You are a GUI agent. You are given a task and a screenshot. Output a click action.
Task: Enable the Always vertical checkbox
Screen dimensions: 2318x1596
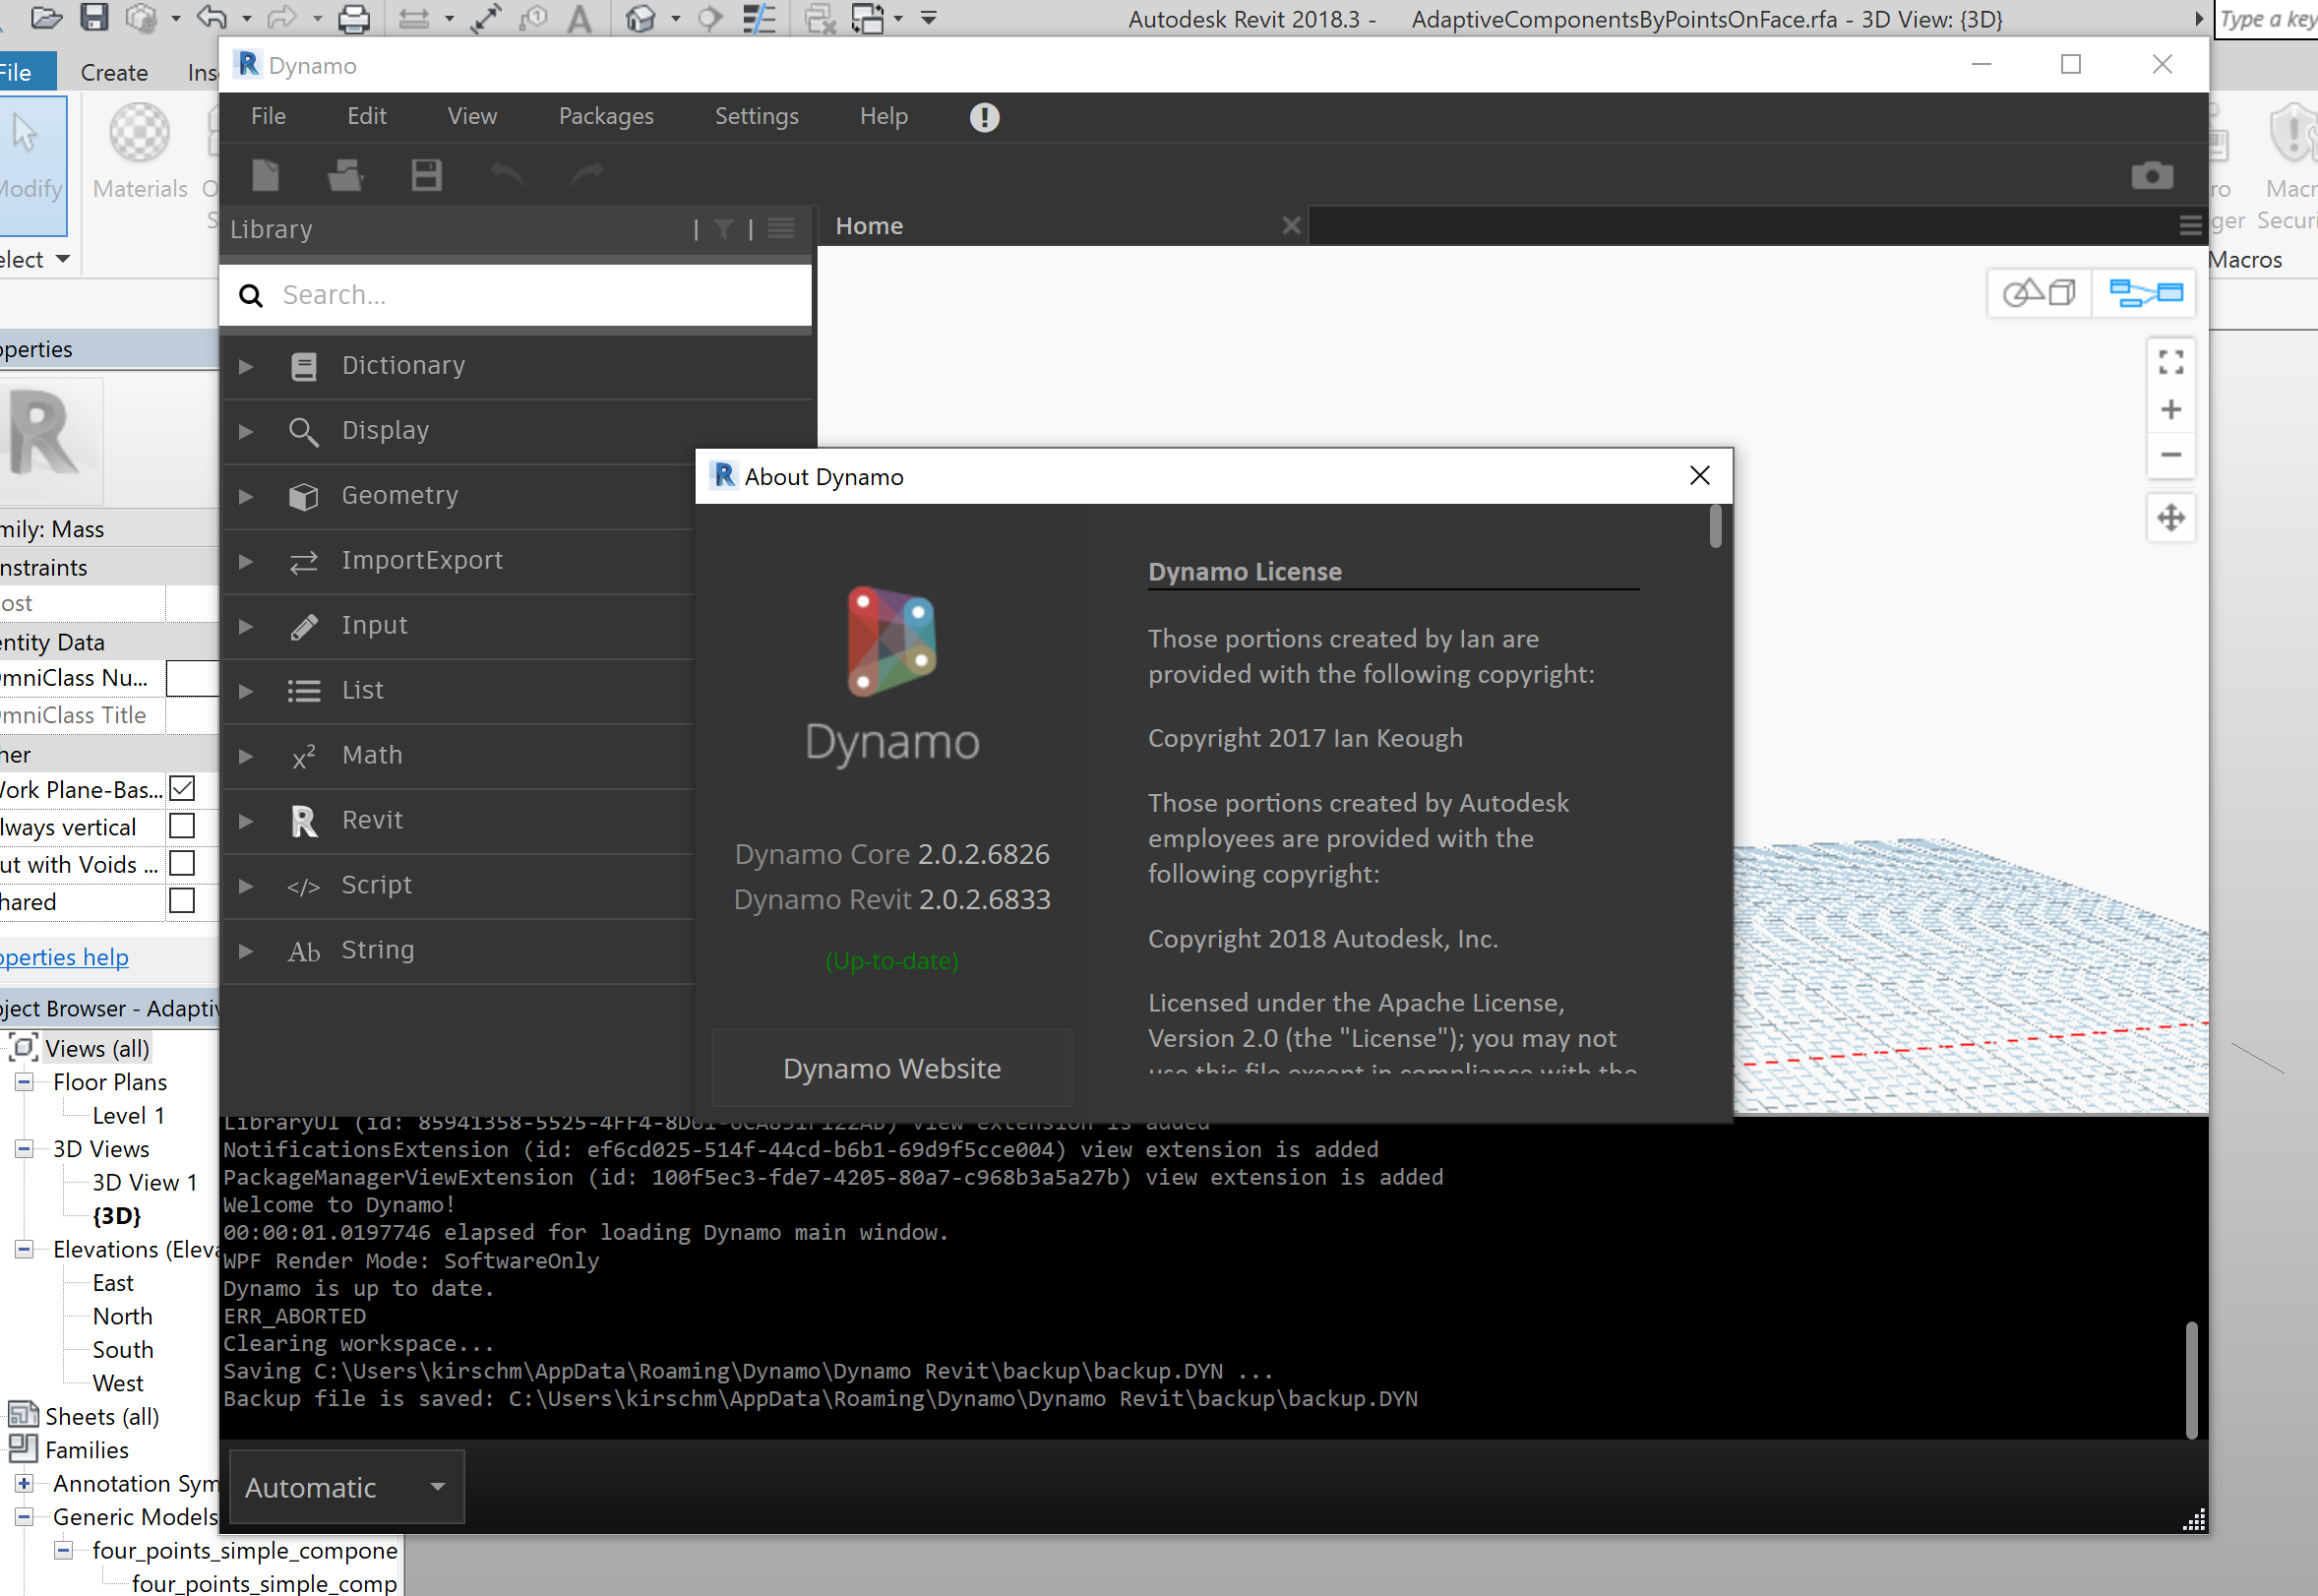(182, 827)
